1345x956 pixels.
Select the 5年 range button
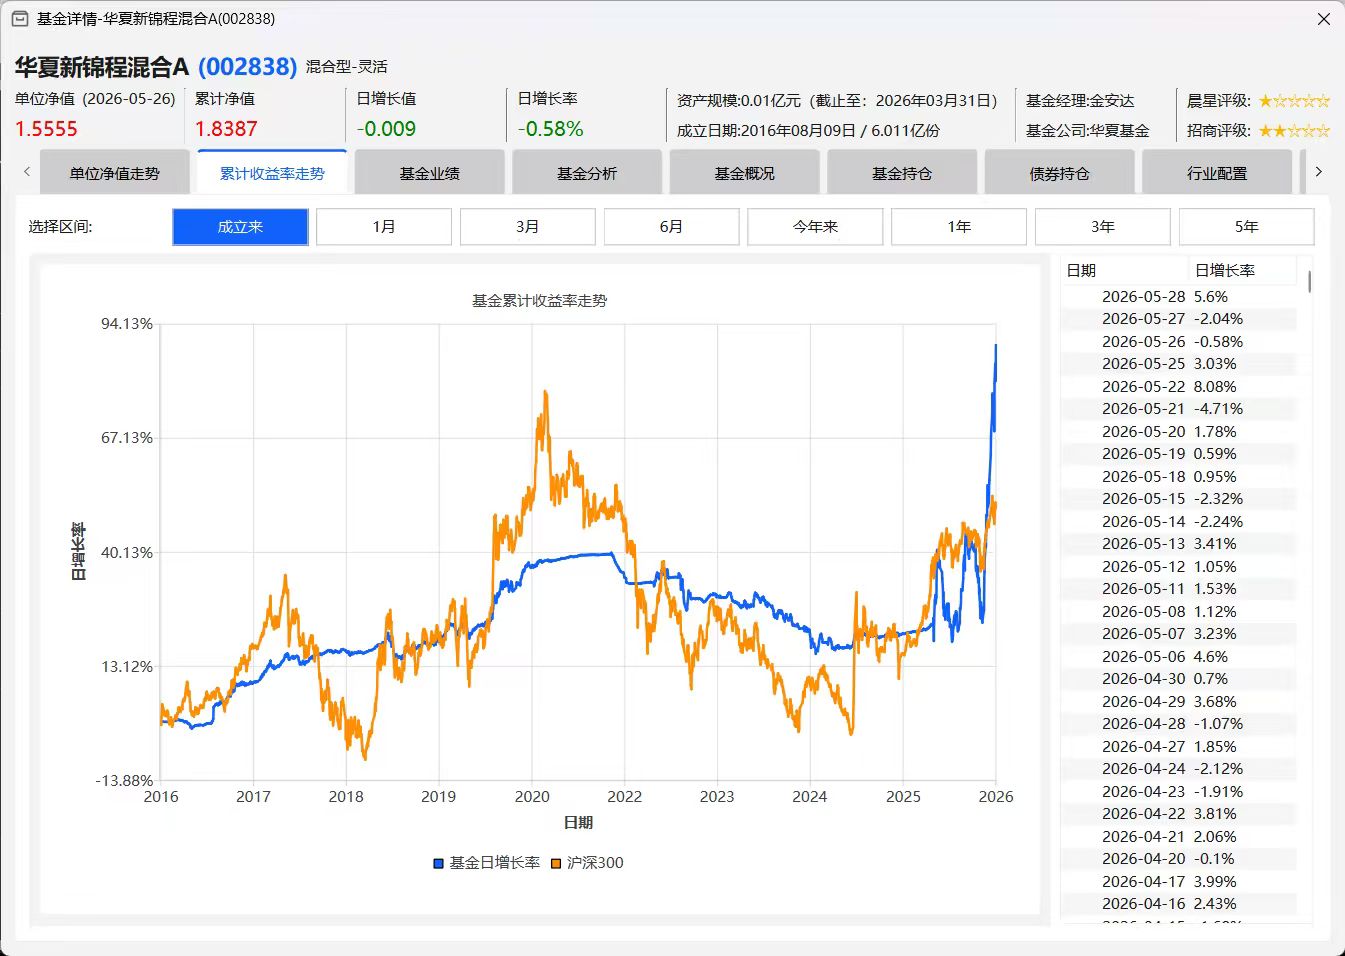tap(1246, 227)
